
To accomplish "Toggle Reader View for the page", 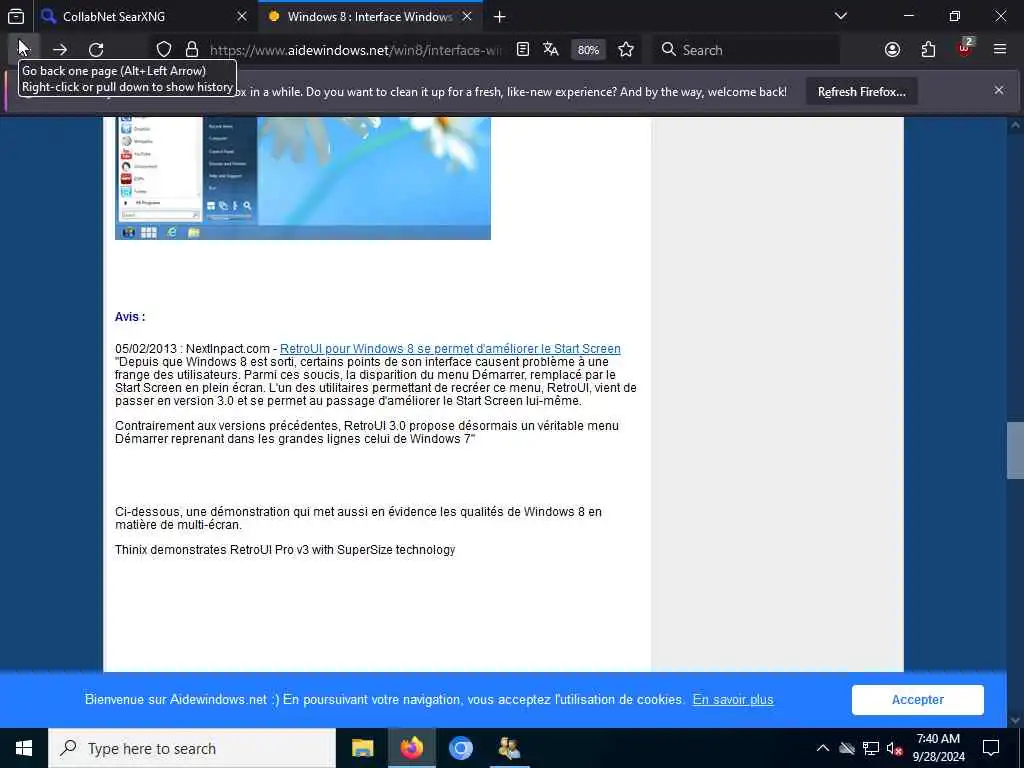I will point(522,50).
